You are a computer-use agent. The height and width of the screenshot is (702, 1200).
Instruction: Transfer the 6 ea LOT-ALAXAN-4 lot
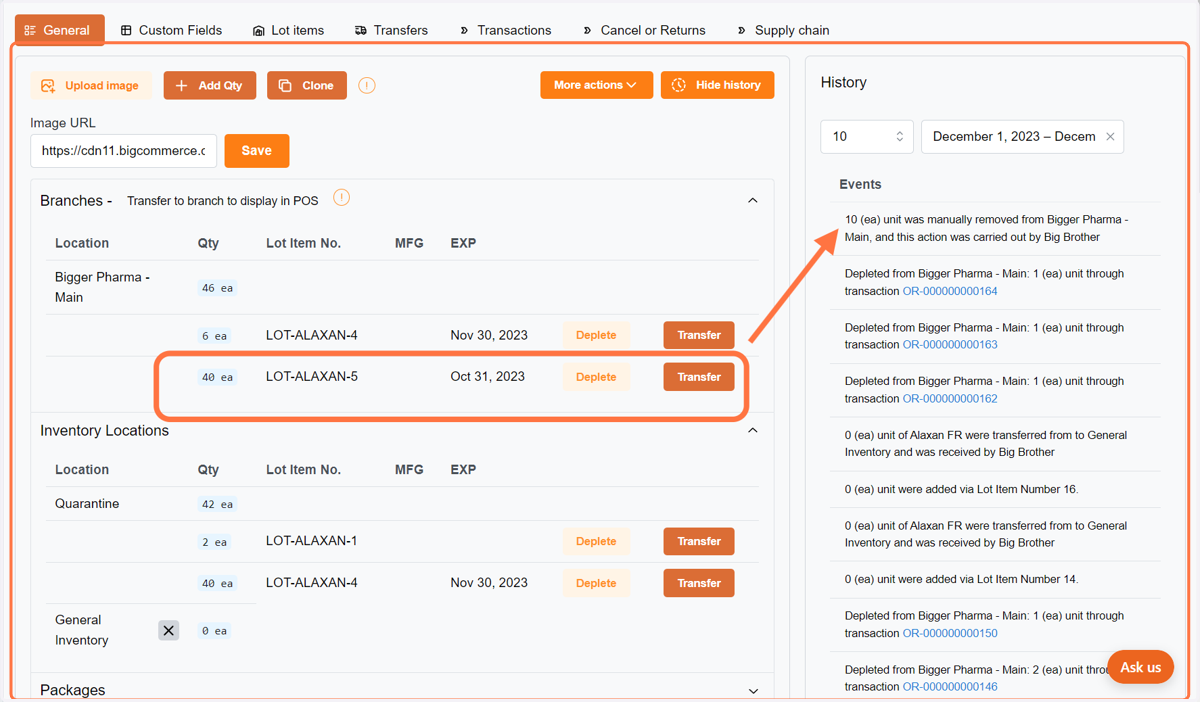pos(699,335)
